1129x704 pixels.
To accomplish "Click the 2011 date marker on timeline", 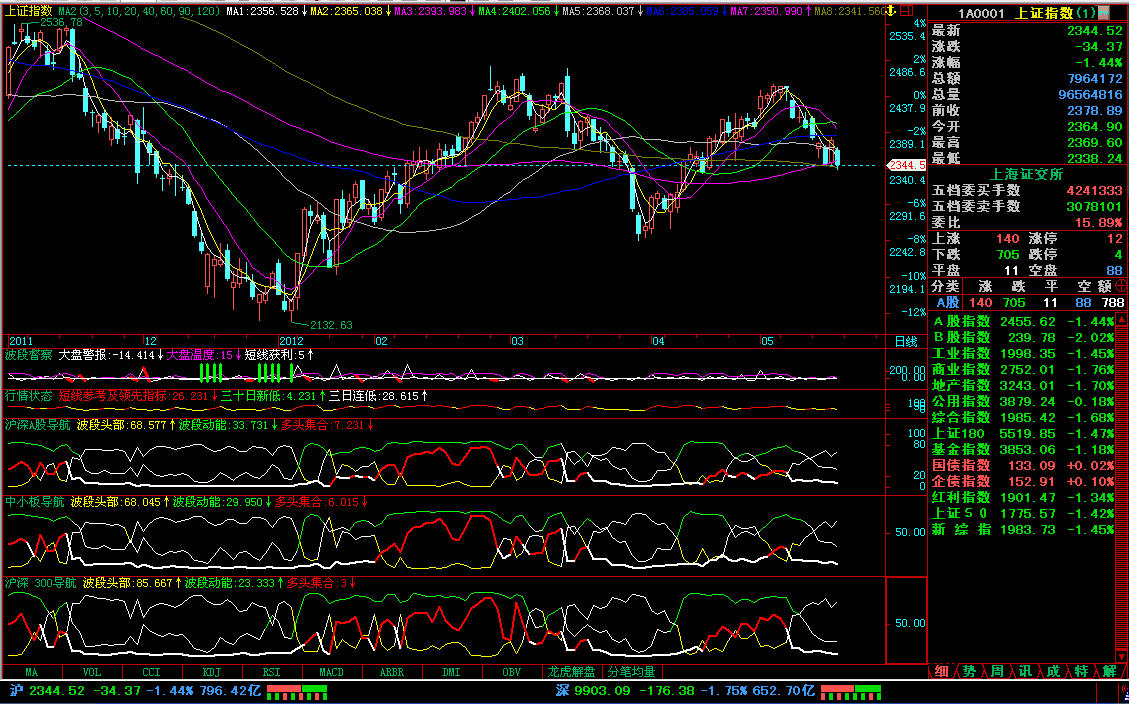I will coord(19,340).
